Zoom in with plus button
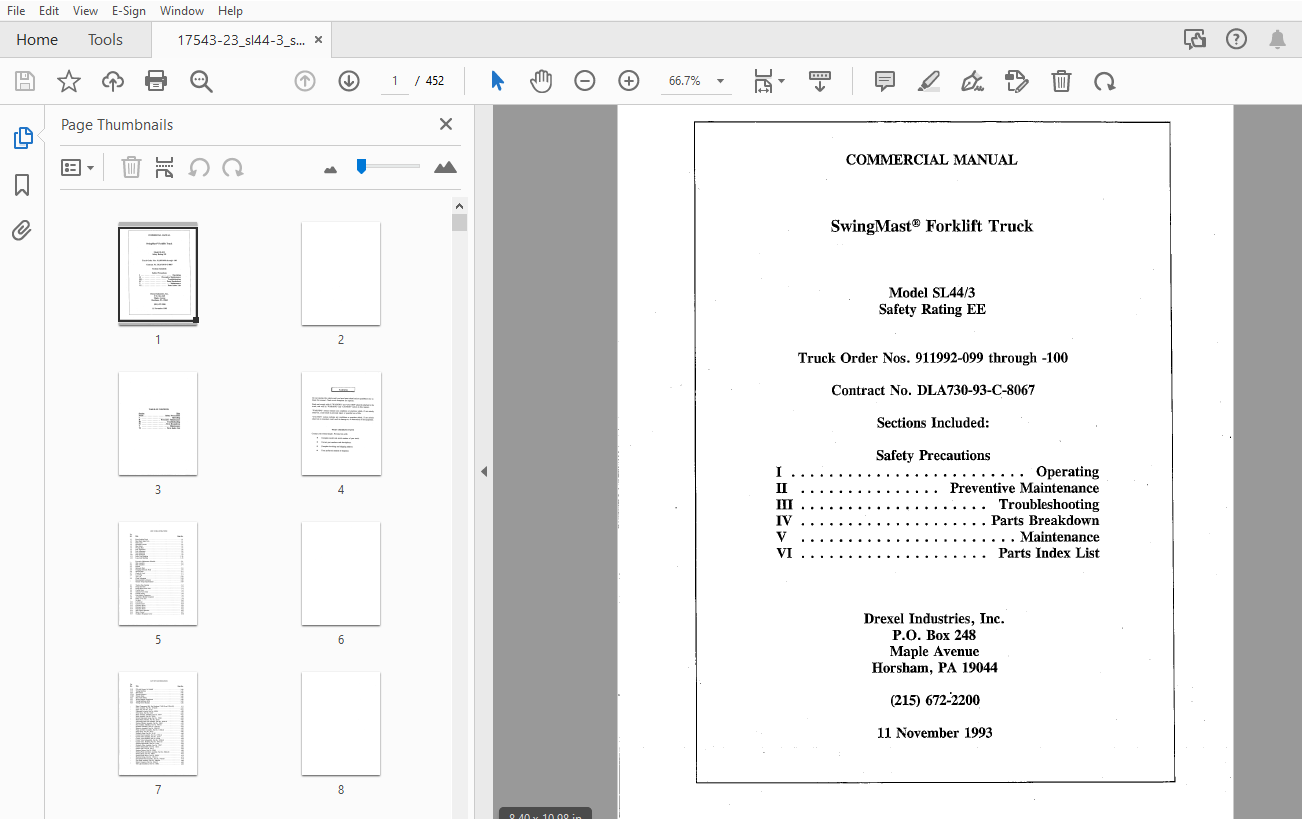Viewport: 1302px width, 819px height. click(629, 81)
